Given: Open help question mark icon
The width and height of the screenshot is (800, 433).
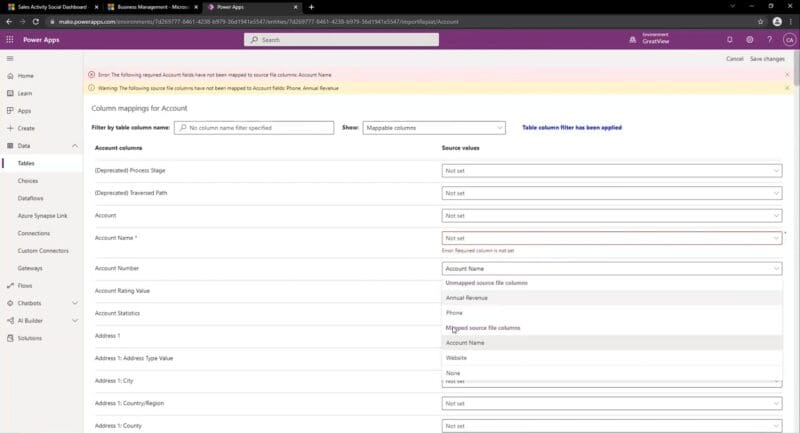Looking at the screenshot, I should pos(769,40).
